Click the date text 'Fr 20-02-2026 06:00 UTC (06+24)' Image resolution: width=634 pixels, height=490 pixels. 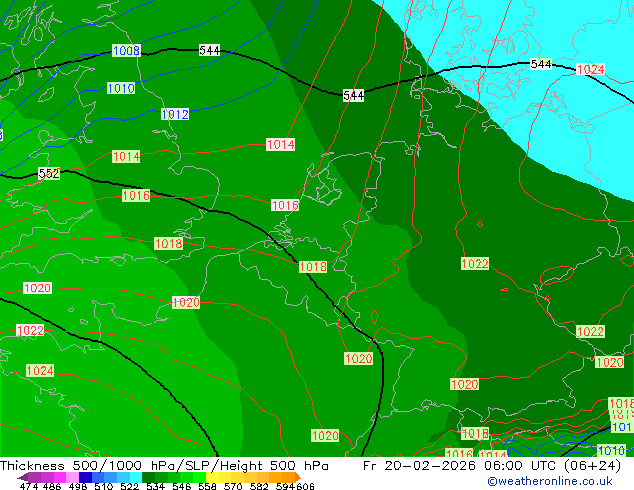click(x=492, y=466)
